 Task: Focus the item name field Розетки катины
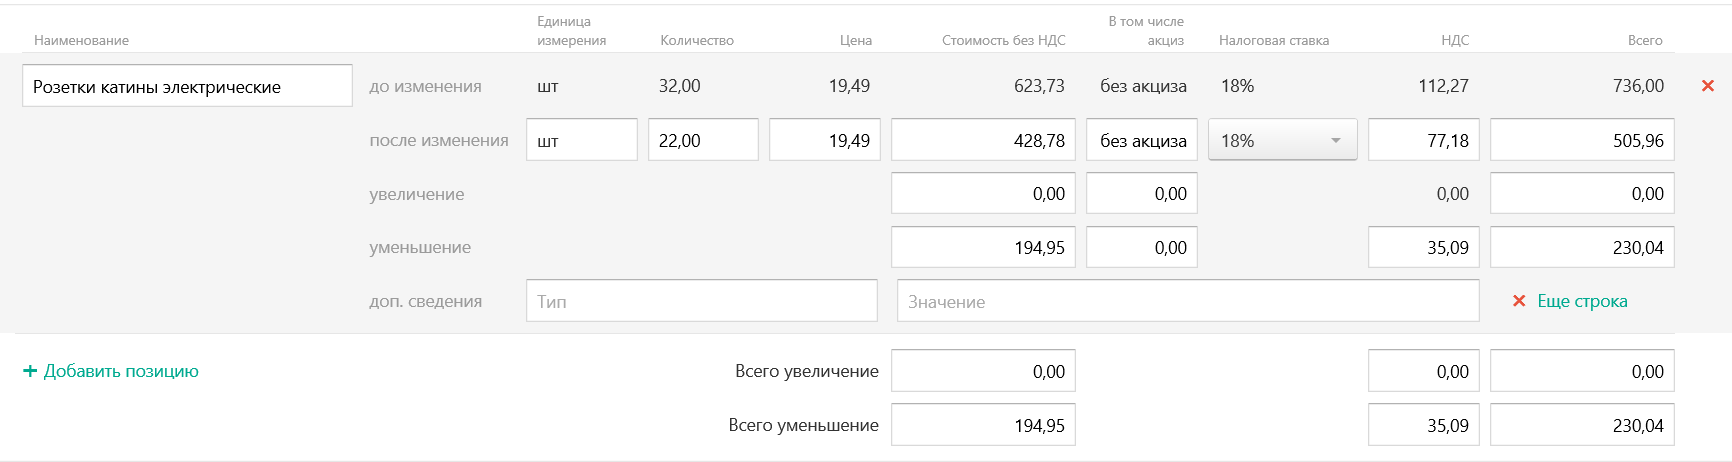pos(187,86)
